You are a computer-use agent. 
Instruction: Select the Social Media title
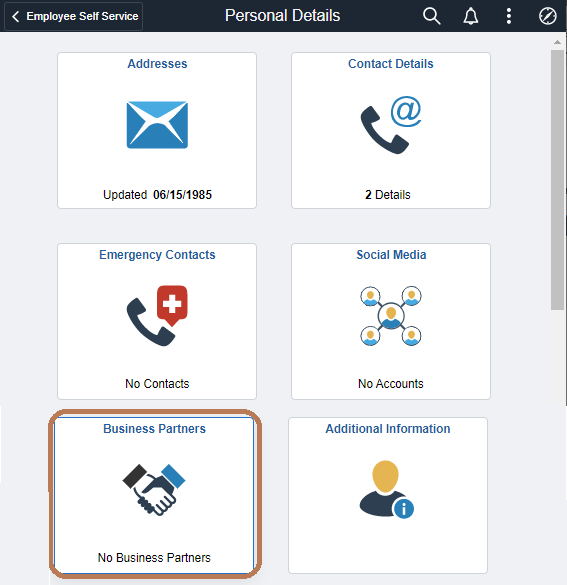click(x=391, y=255)
